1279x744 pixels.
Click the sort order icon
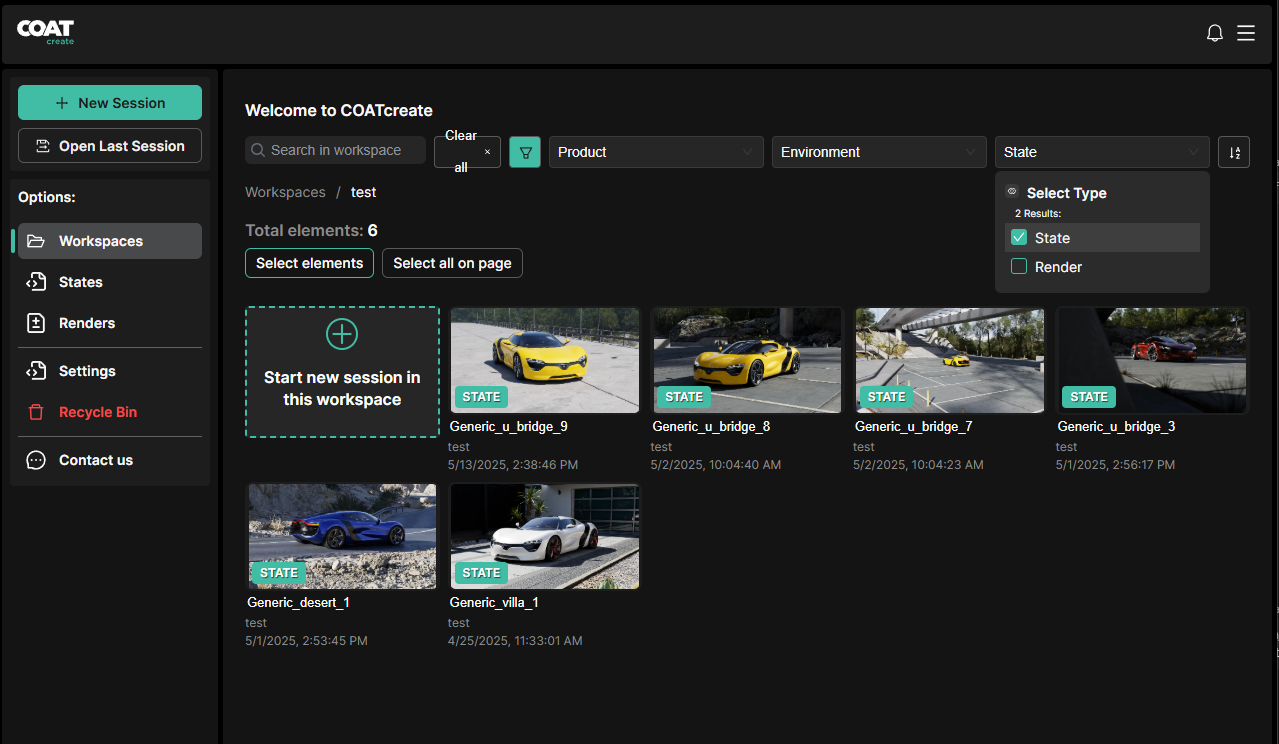pyautogui.click(x=1234, y=152)
